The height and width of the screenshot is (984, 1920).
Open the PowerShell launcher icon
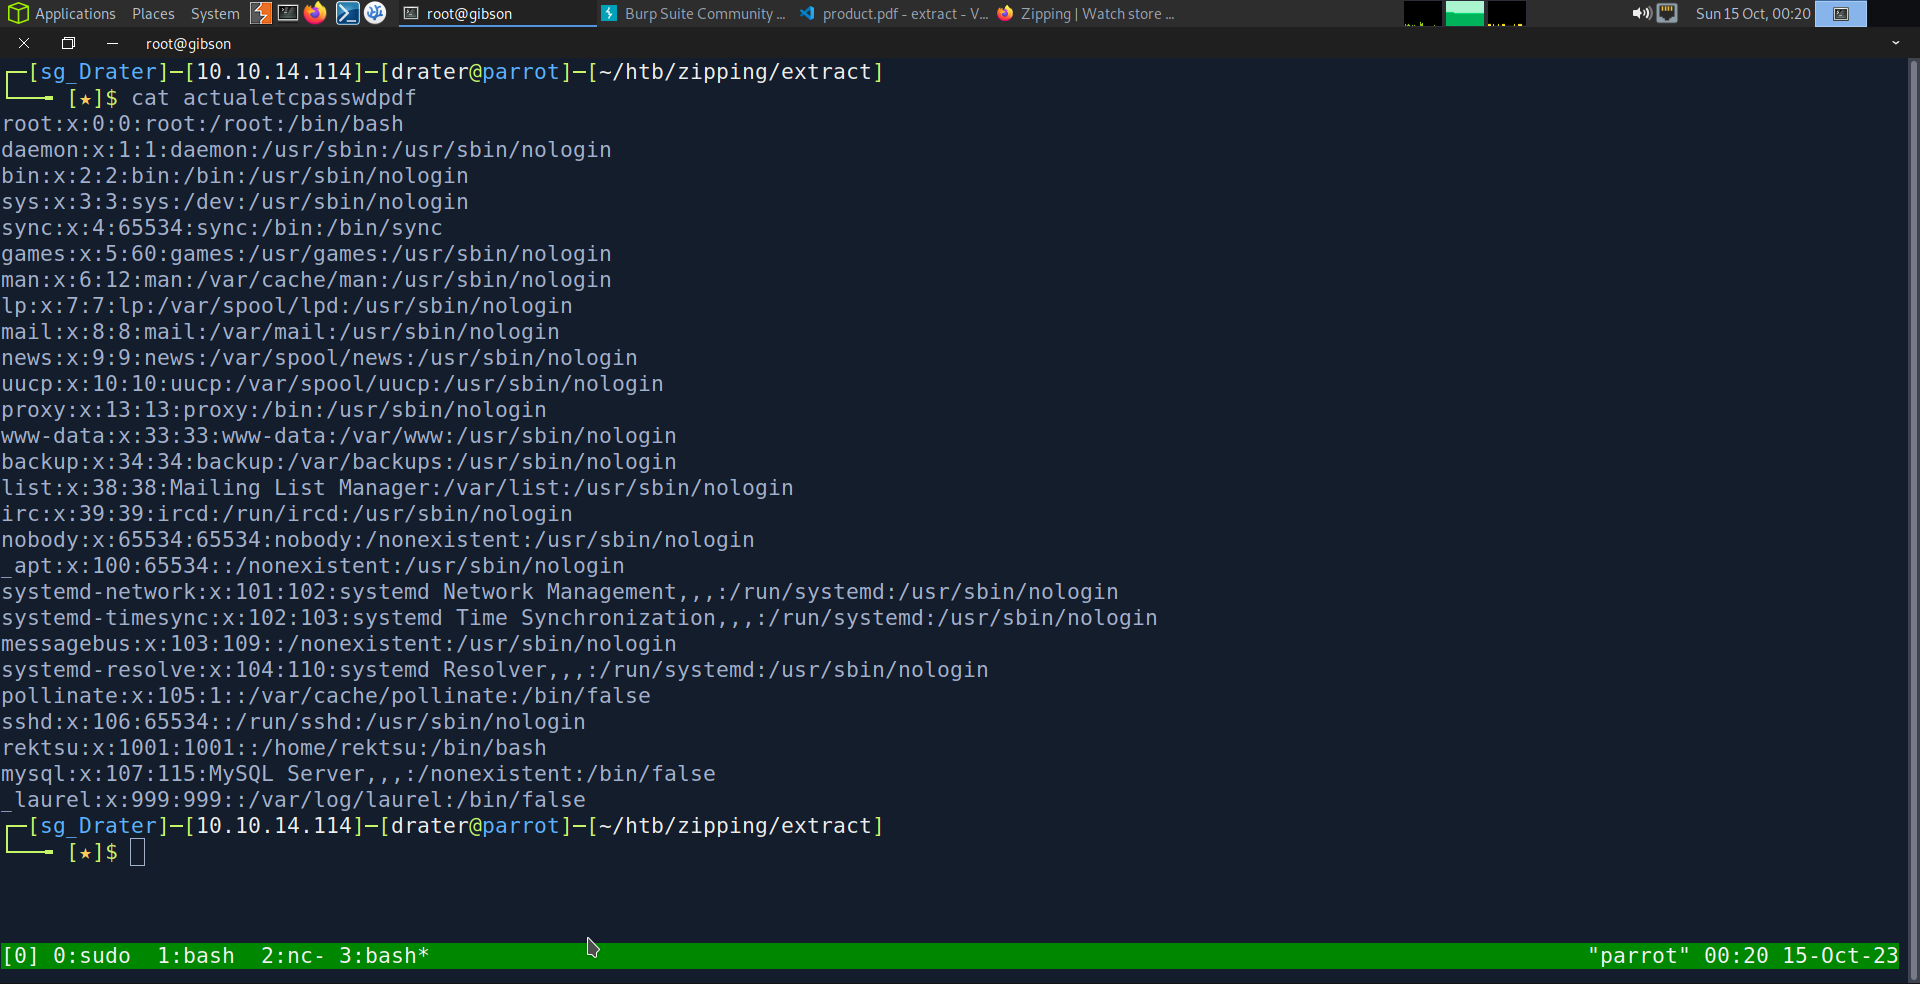point(347,13)
